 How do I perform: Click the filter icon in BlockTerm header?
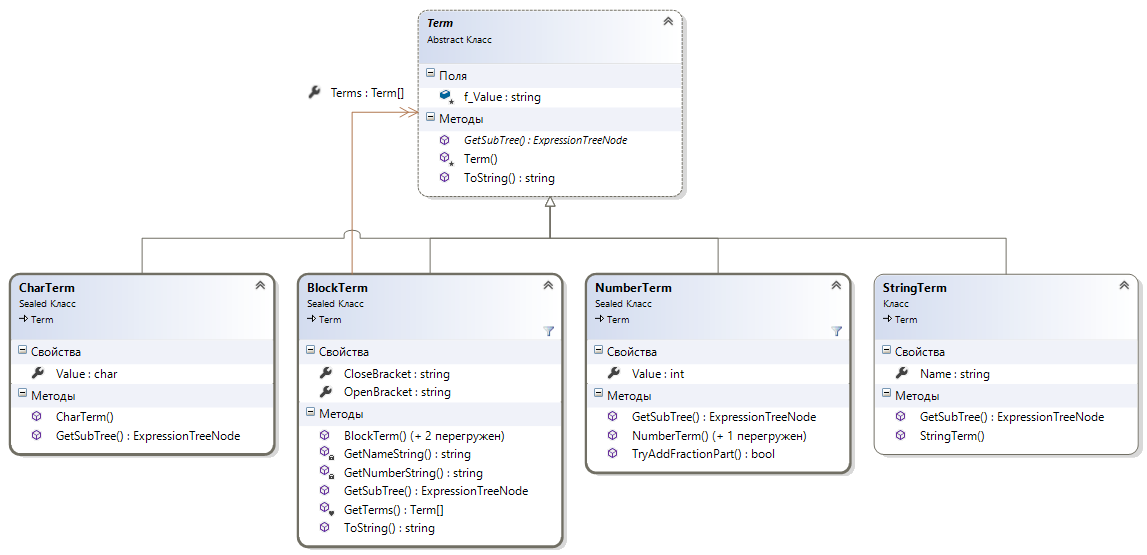point(549,331)
